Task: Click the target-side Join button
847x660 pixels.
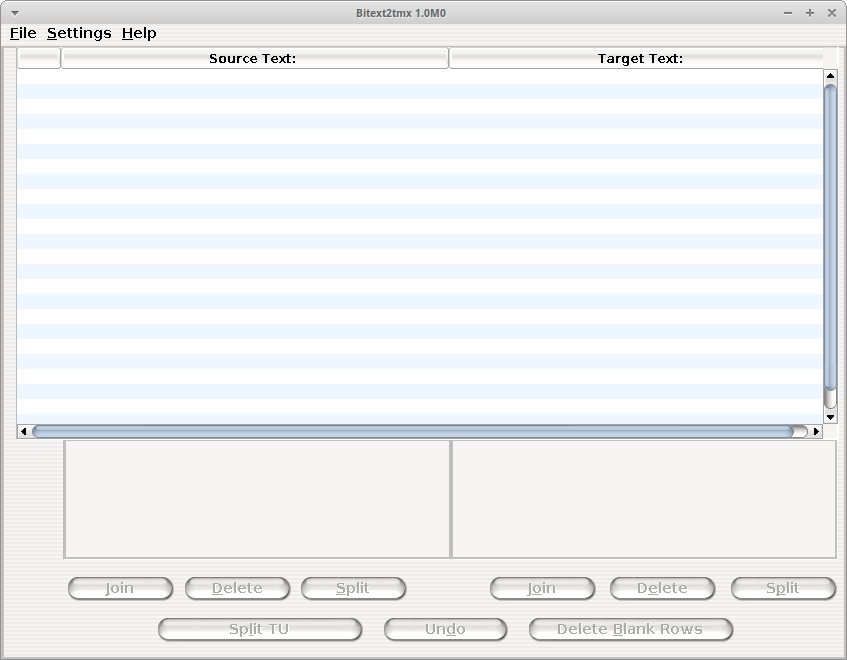Action: tap(542, 588)
